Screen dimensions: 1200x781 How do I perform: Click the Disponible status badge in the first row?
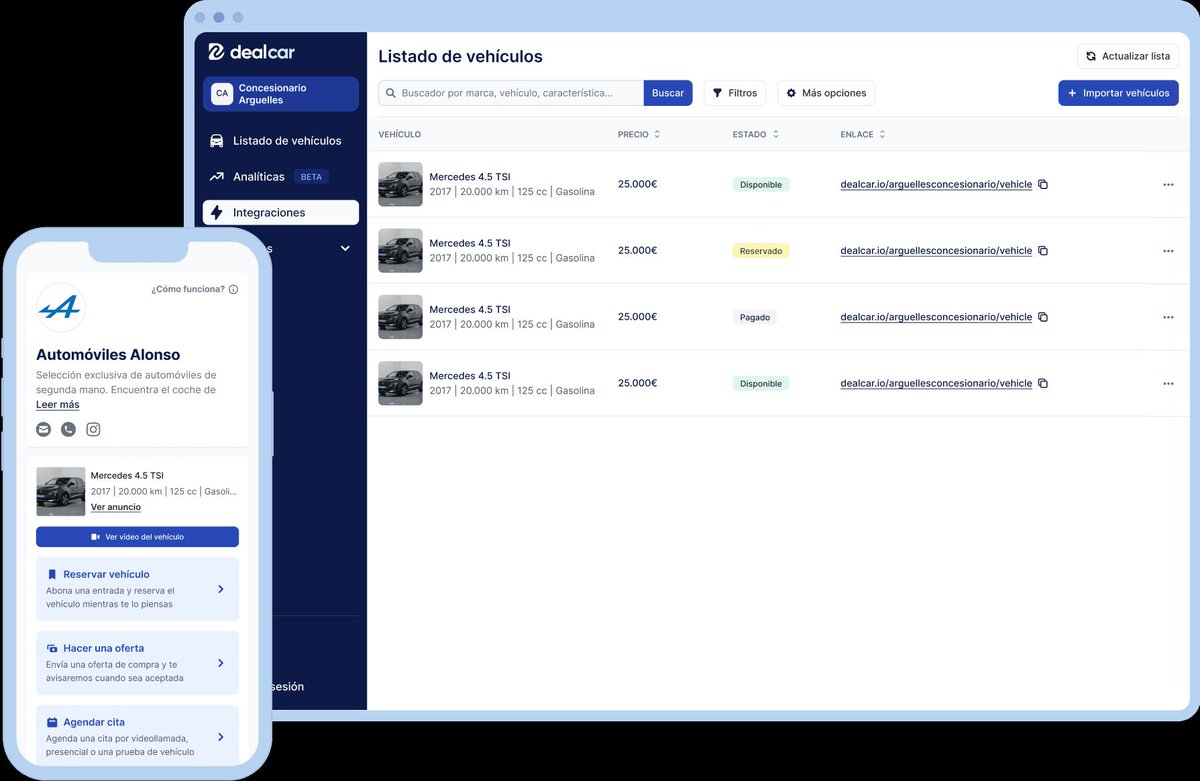761,184
